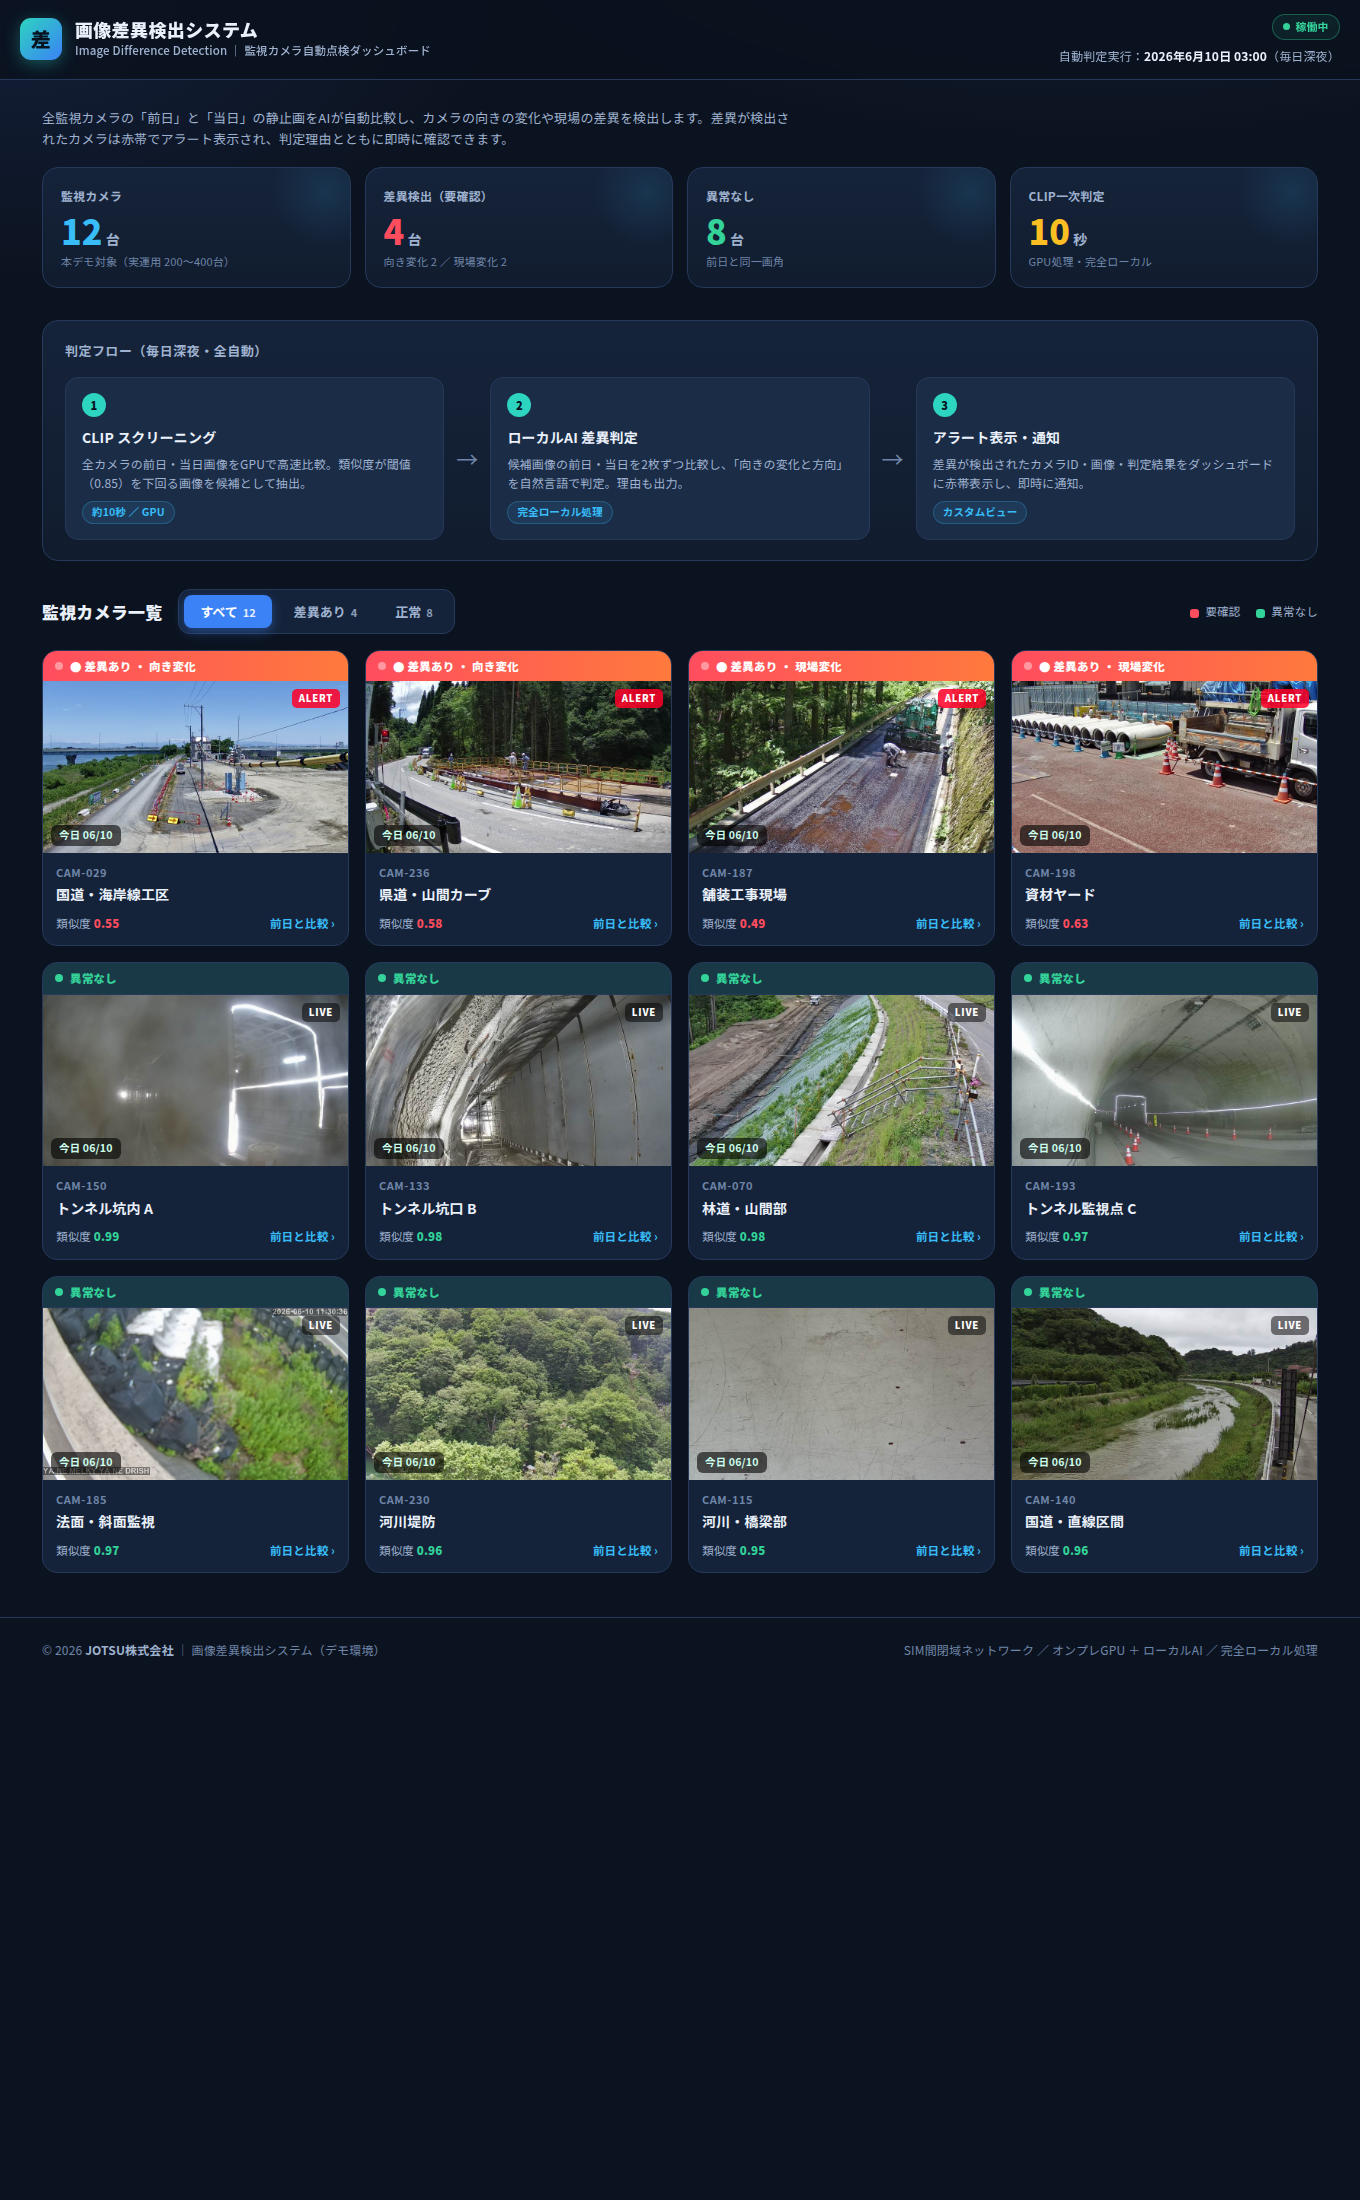This screenshot has width=1360, height=2200.
Task: Switch to the 差異あり 4 tab
Action: 325,612
